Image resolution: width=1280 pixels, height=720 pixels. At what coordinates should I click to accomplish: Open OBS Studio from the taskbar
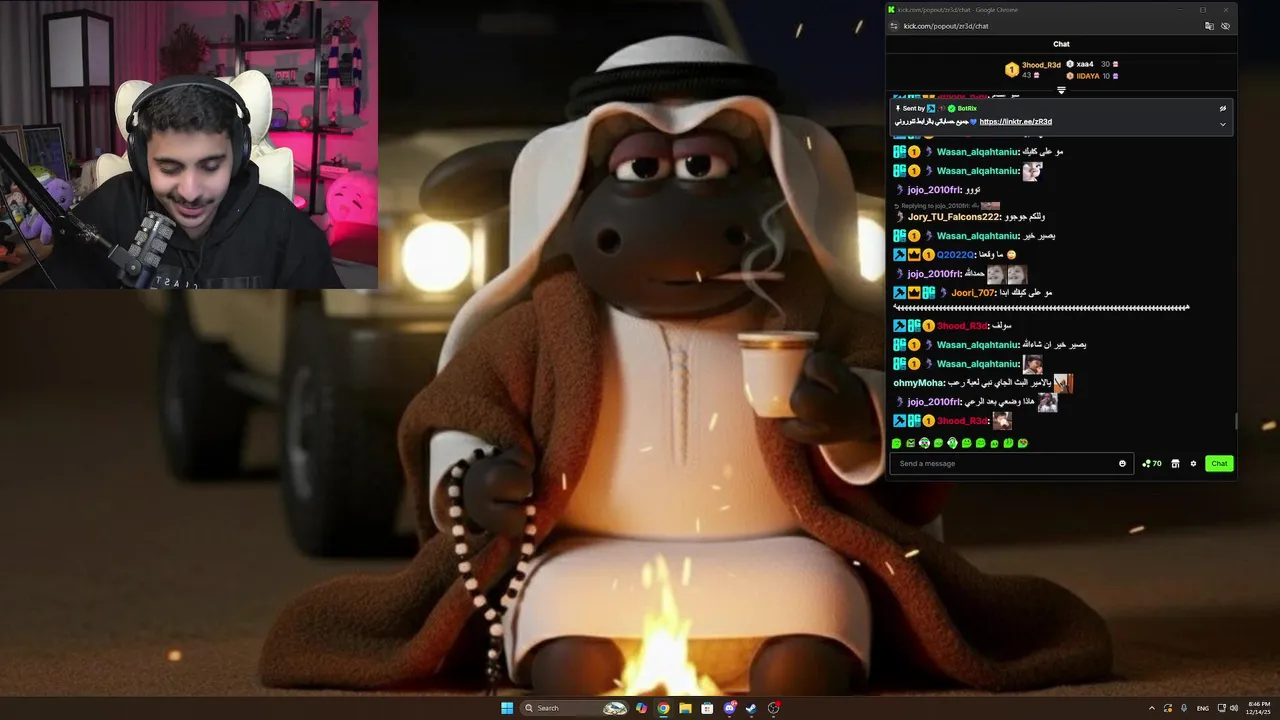(x=773, y=708)
